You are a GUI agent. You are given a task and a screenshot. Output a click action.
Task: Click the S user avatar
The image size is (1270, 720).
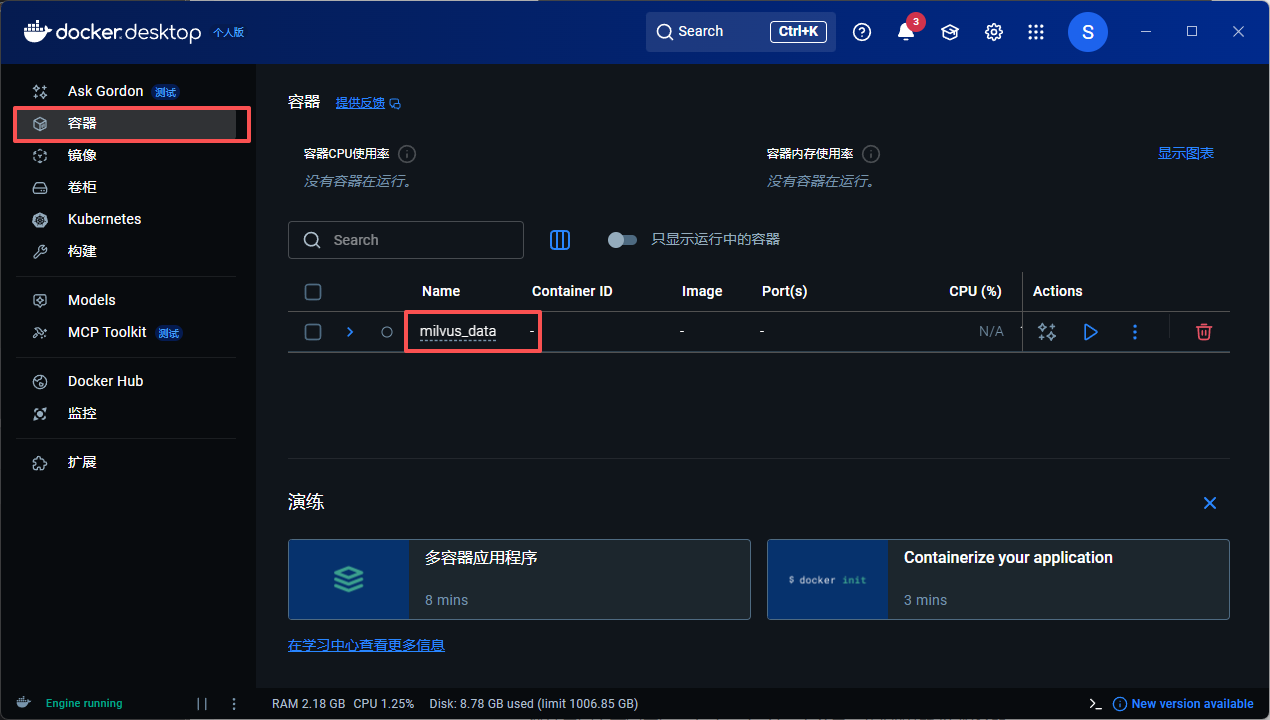[1088, 32]
